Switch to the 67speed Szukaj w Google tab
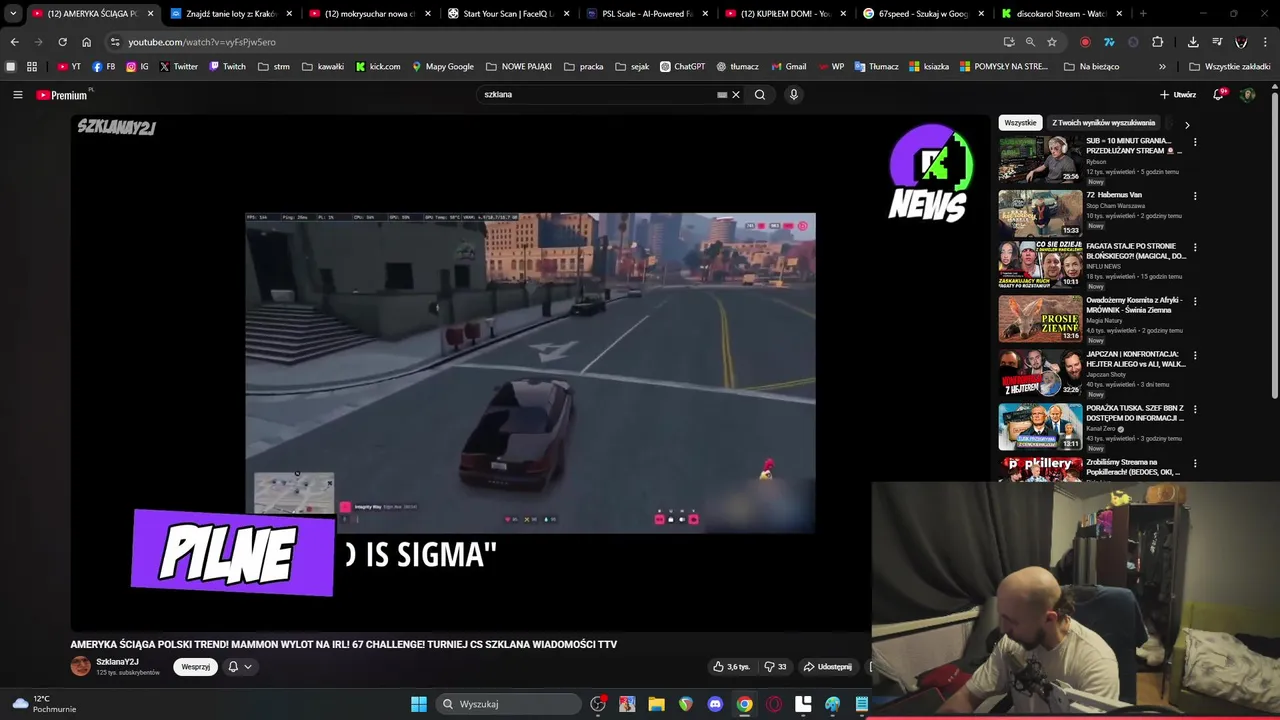The image size is (1280, 720). point(922,14)
